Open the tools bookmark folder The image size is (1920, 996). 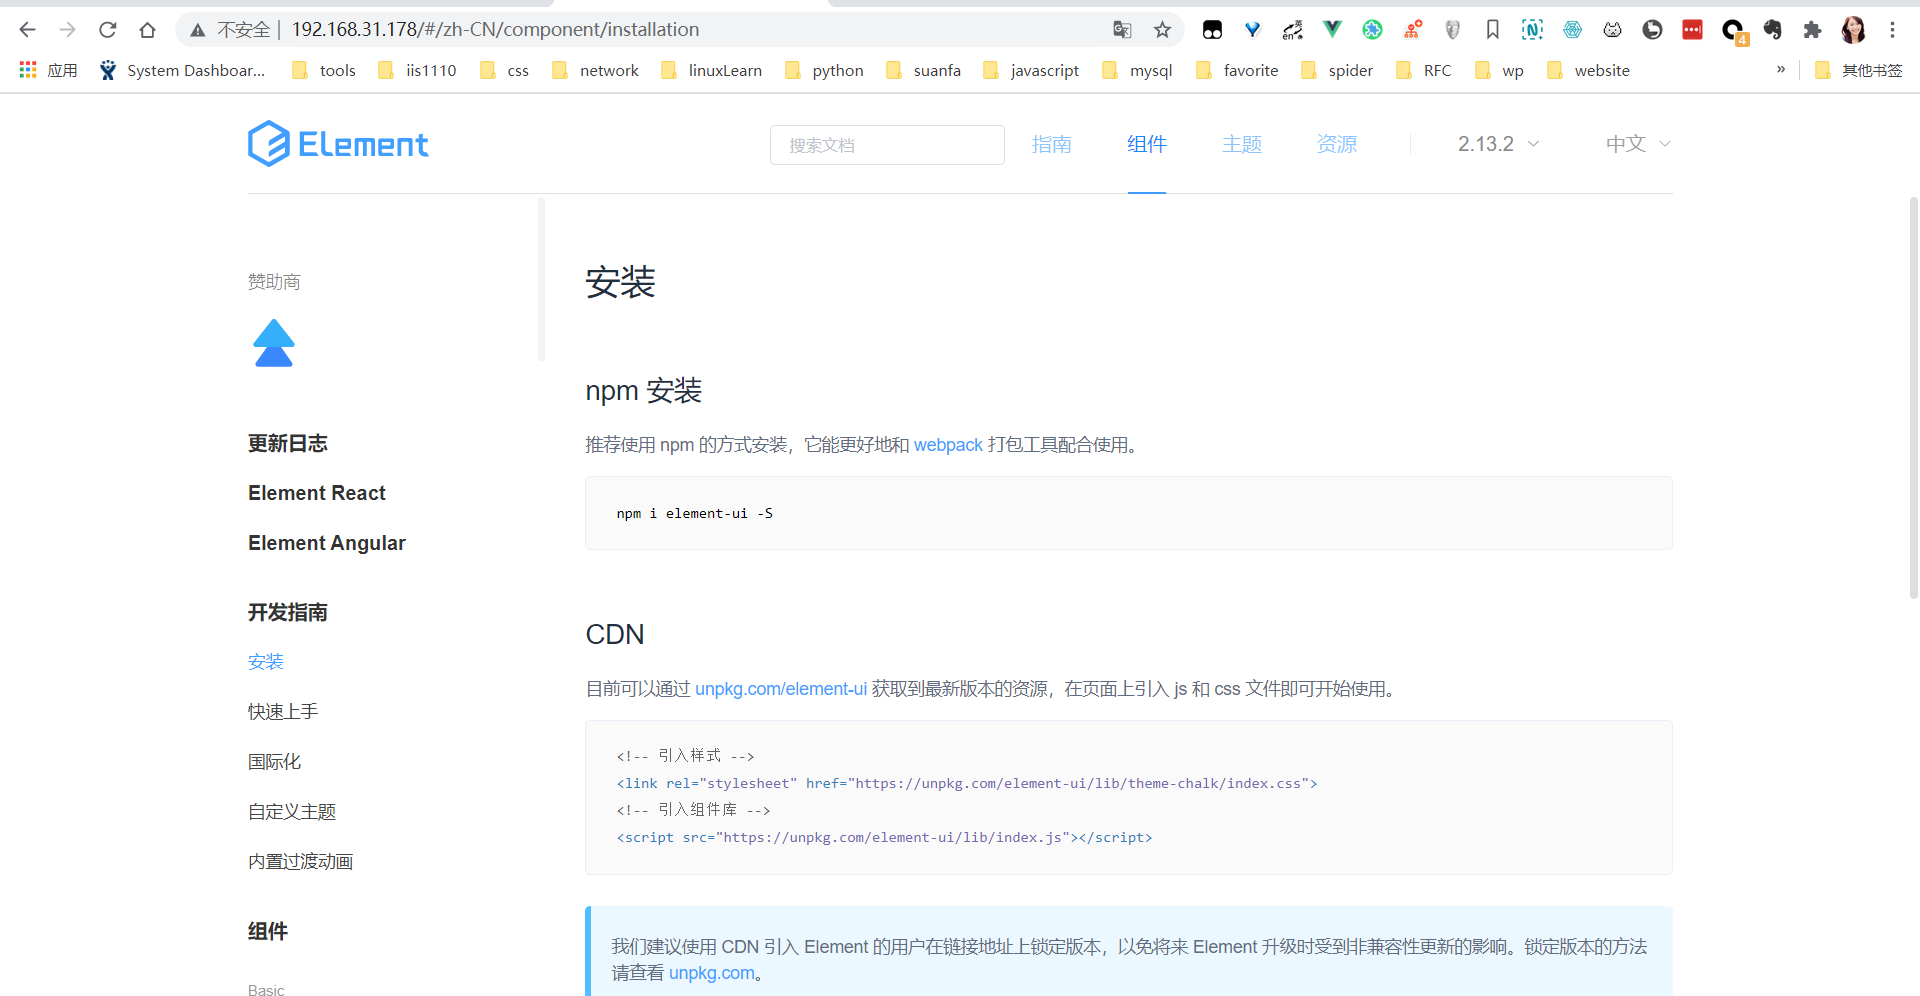324,70
